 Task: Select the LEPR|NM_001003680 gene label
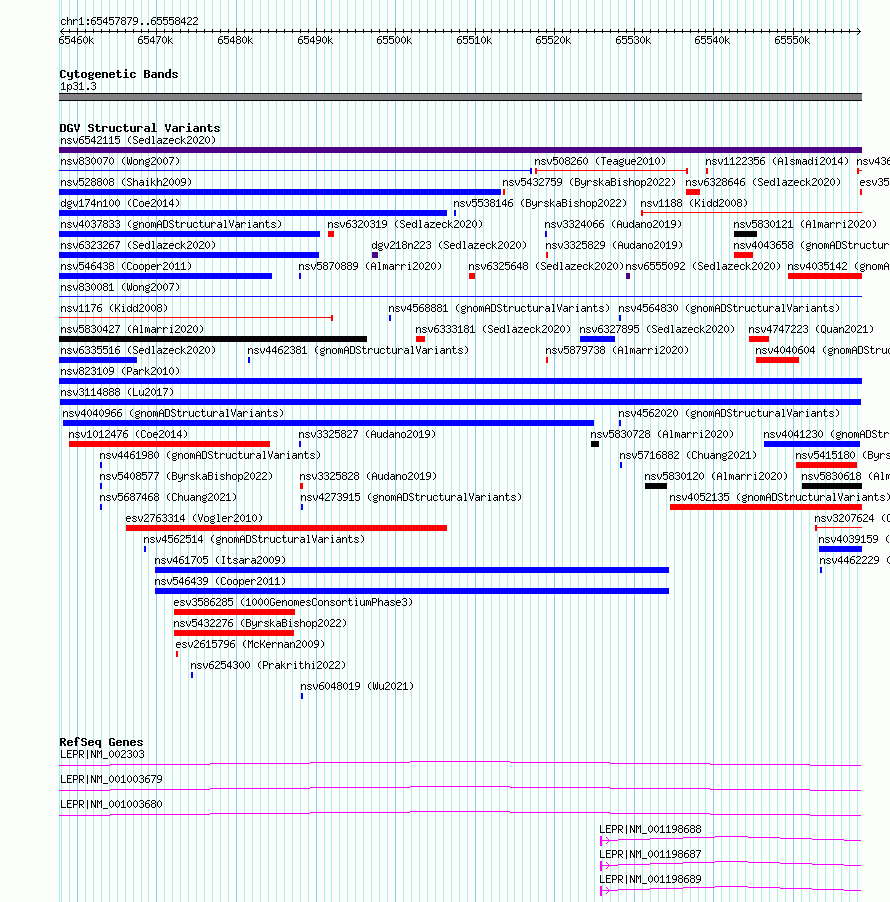pos(111,804)
